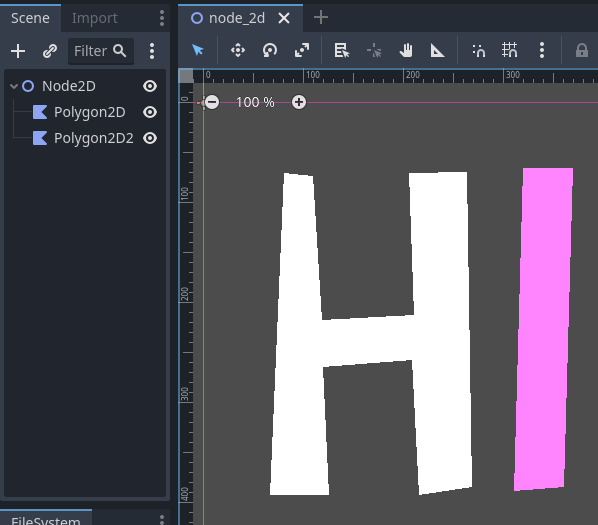Select the Polygon2D2 node
The image size is (598, 525).
[x=94, y=138]
